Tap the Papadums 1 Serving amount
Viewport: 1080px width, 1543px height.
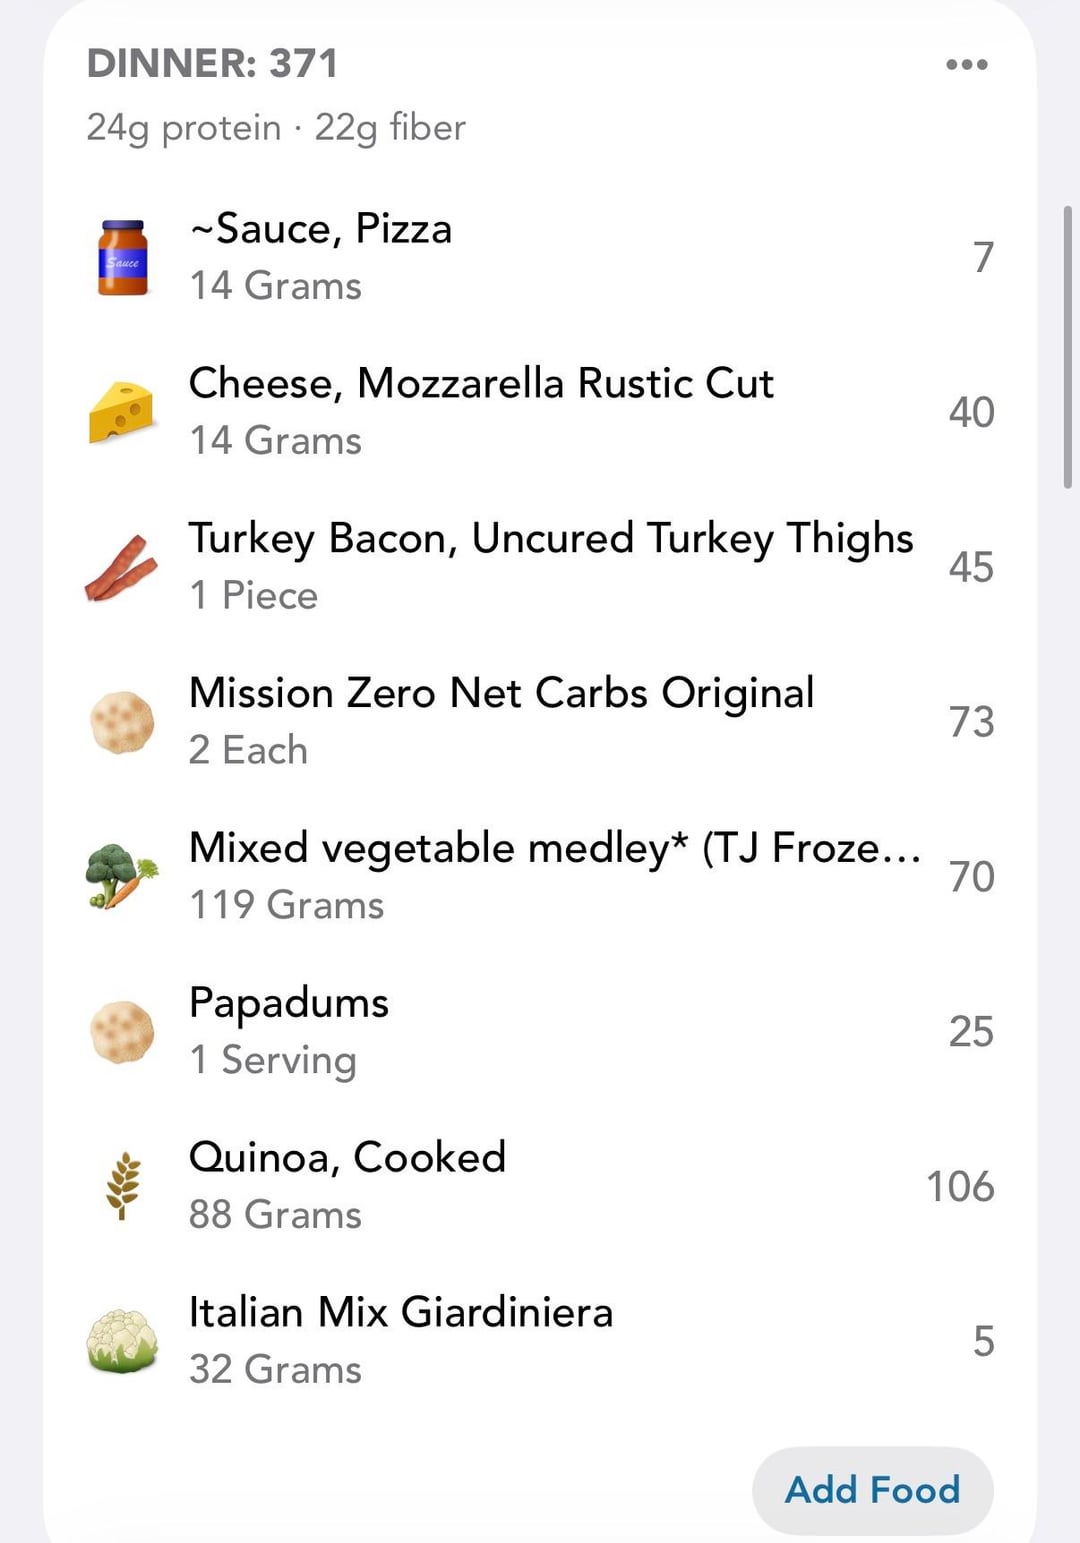pyautogui.click(x=273, y=1060)
